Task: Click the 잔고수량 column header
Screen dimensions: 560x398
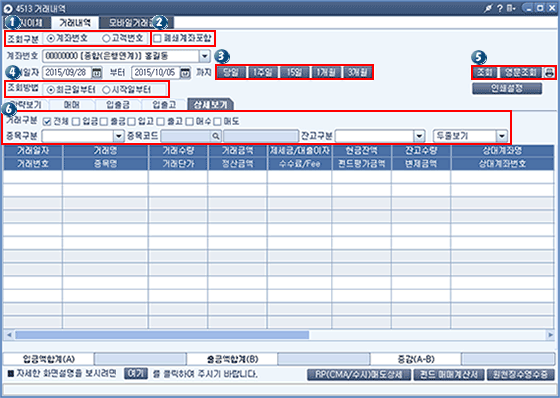Action: (421, 150)
